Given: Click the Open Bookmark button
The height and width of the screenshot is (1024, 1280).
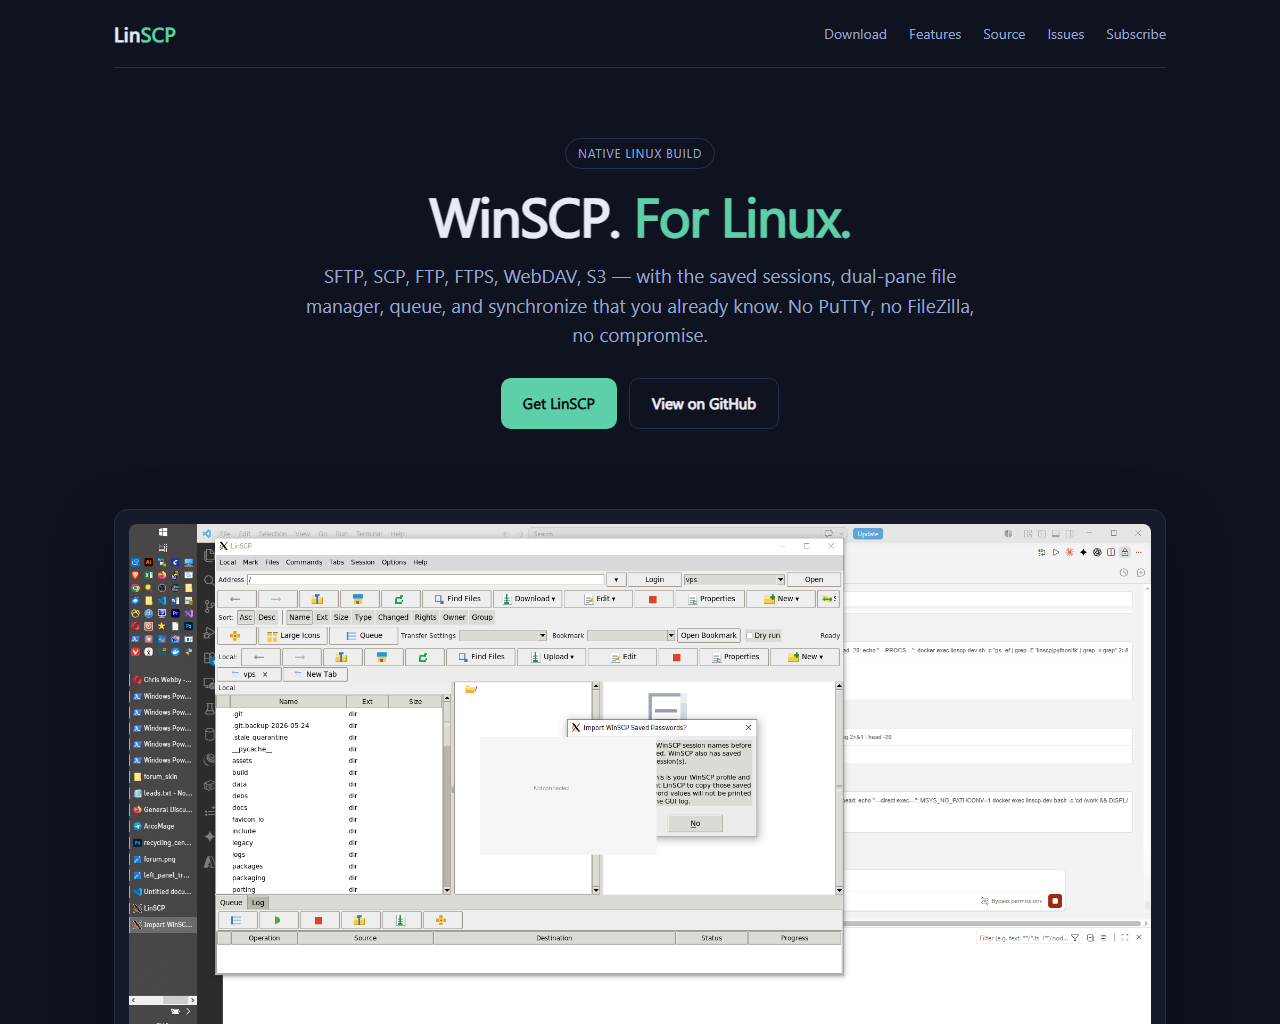Looking at the screenshot, I should [x=709, y=636].
